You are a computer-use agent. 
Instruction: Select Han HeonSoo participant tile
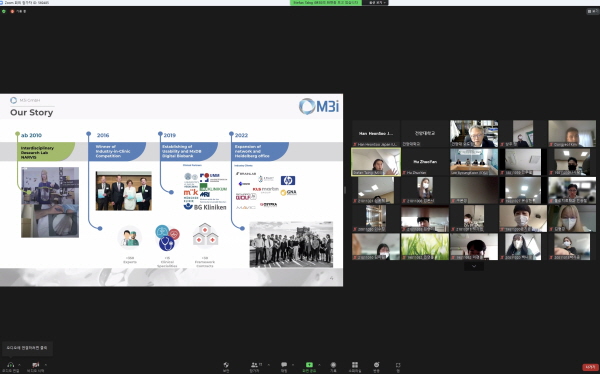pyautogui.click(x=376, y=134)
